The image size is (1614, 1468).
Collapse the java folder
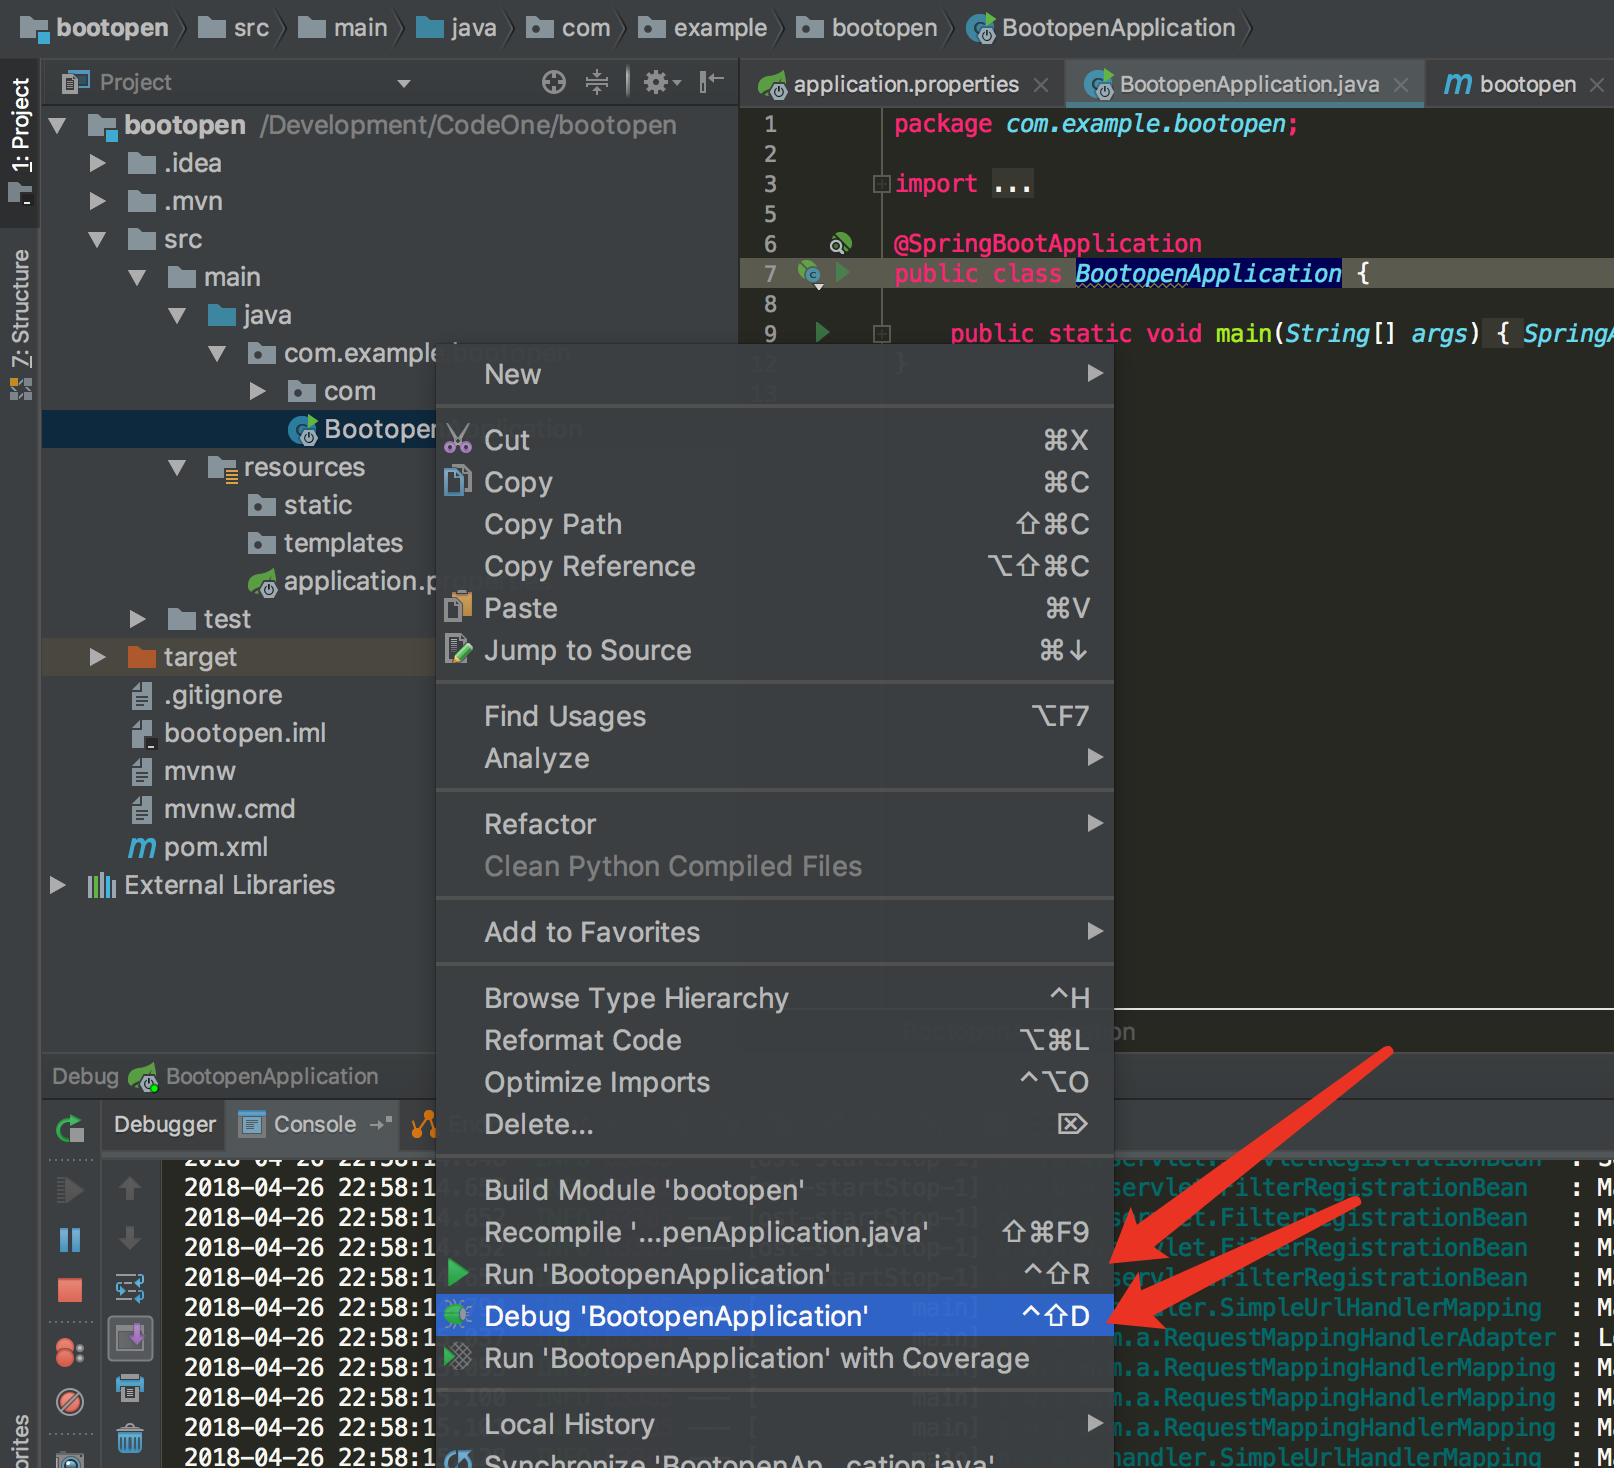pos(177,316)
